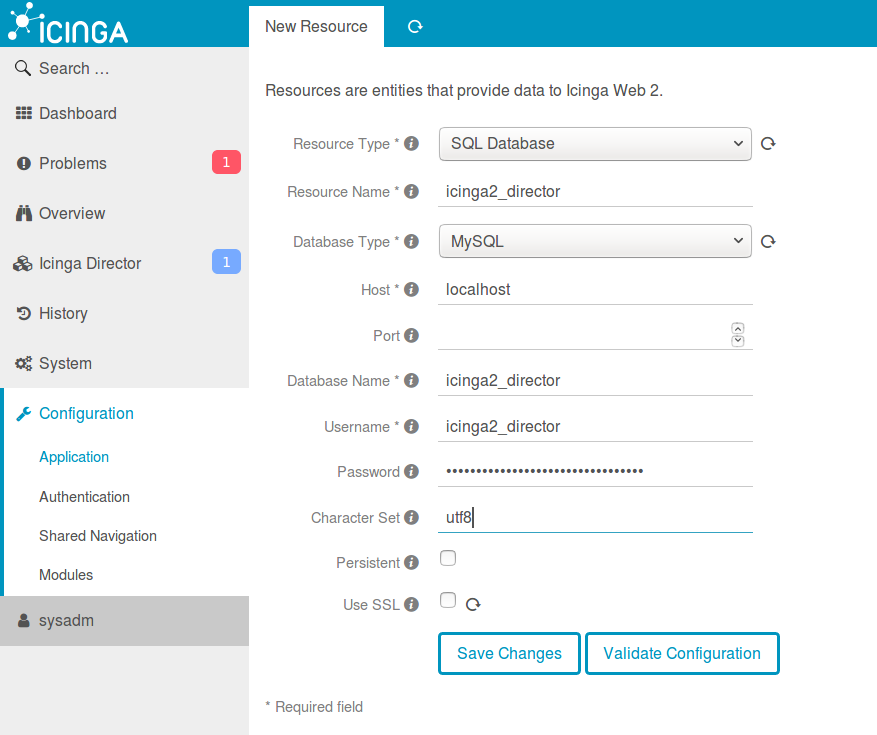Screen dimensions: 877x735
Task: Open Icinga Director in the sidebar
Action: coord(124,263)
